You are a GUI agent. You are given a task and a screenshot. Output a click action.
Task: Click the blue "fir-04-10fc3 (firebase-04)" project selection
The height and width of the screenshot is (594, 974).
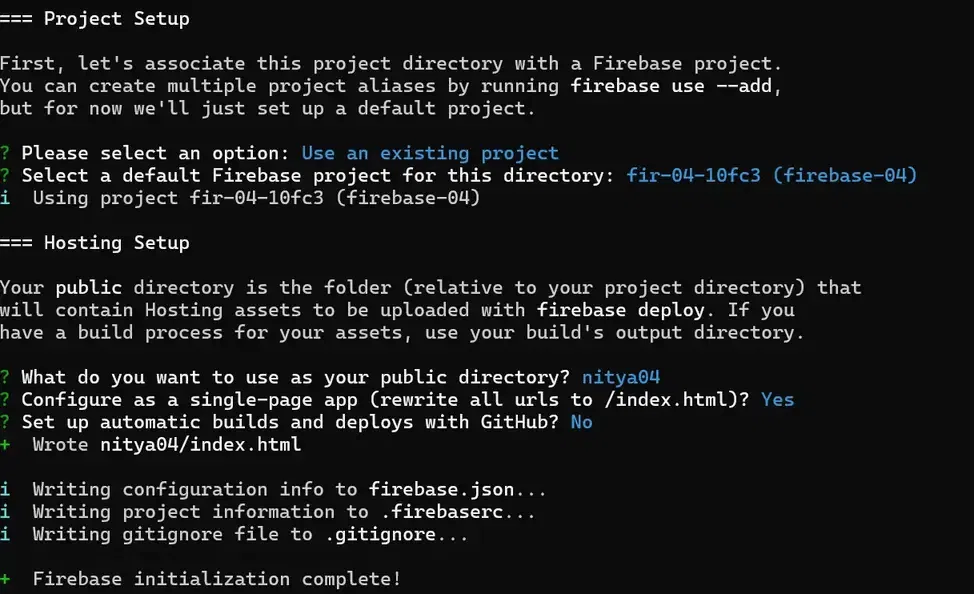(772, 176)
